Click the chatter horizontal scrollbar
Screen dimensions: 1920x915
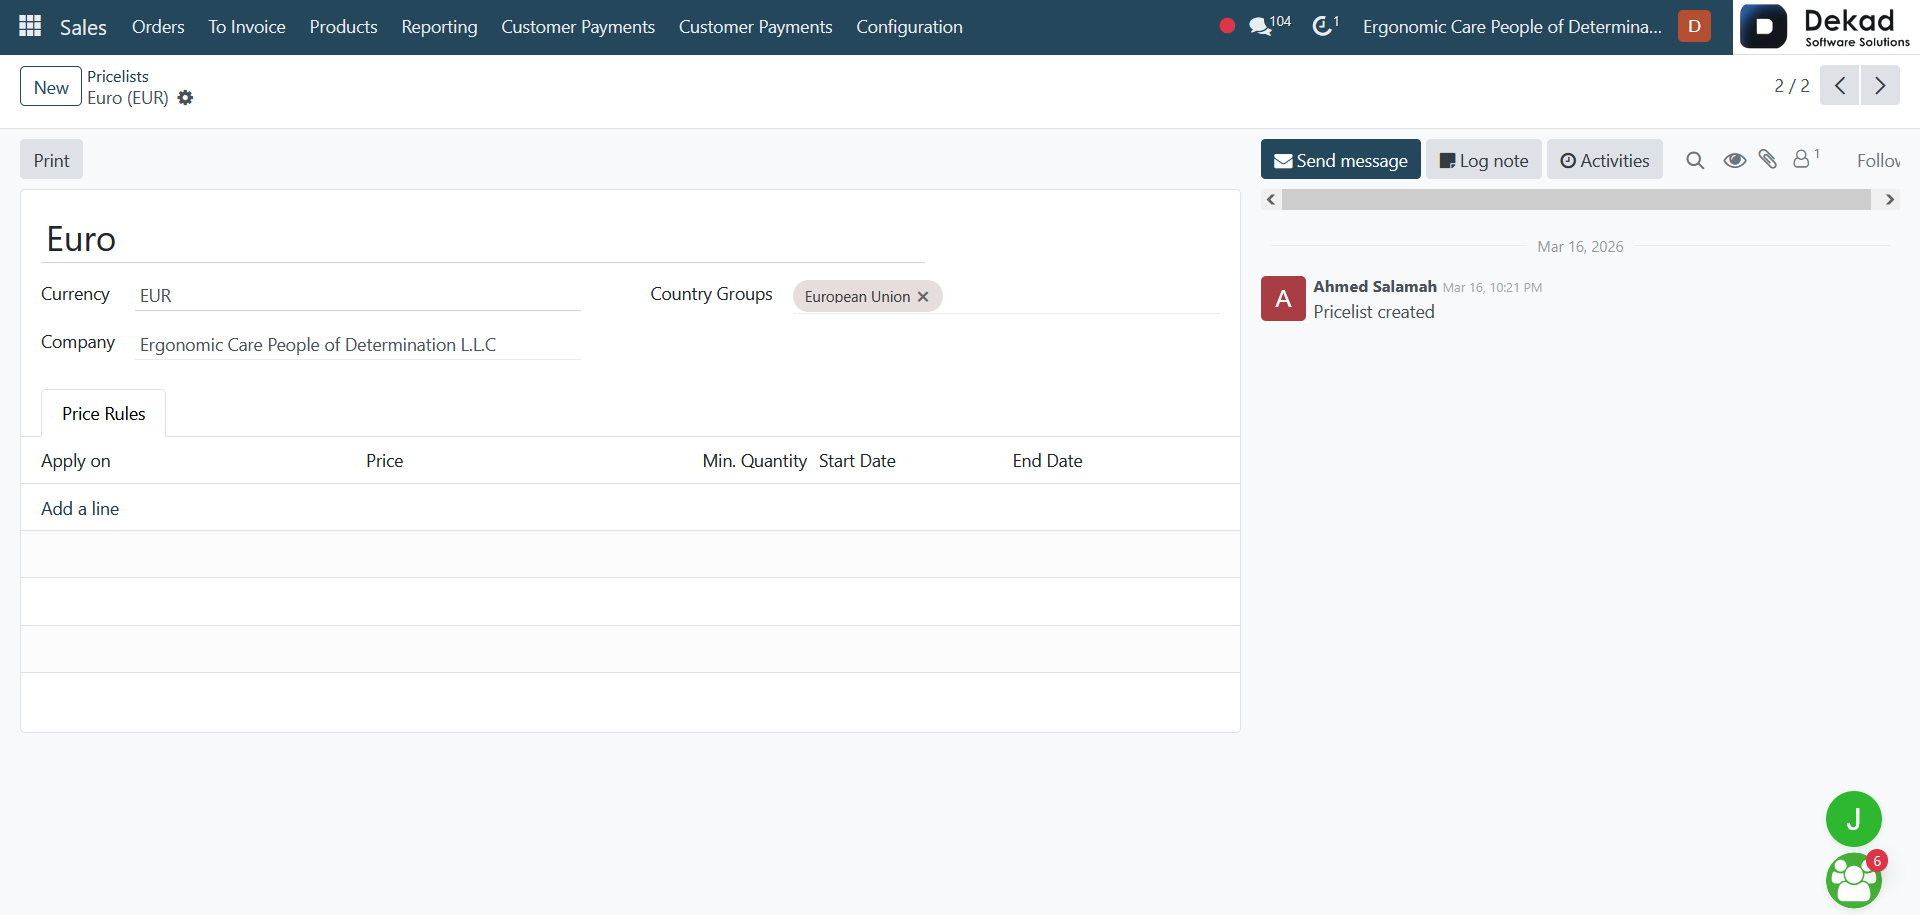tap(1576, 200)
